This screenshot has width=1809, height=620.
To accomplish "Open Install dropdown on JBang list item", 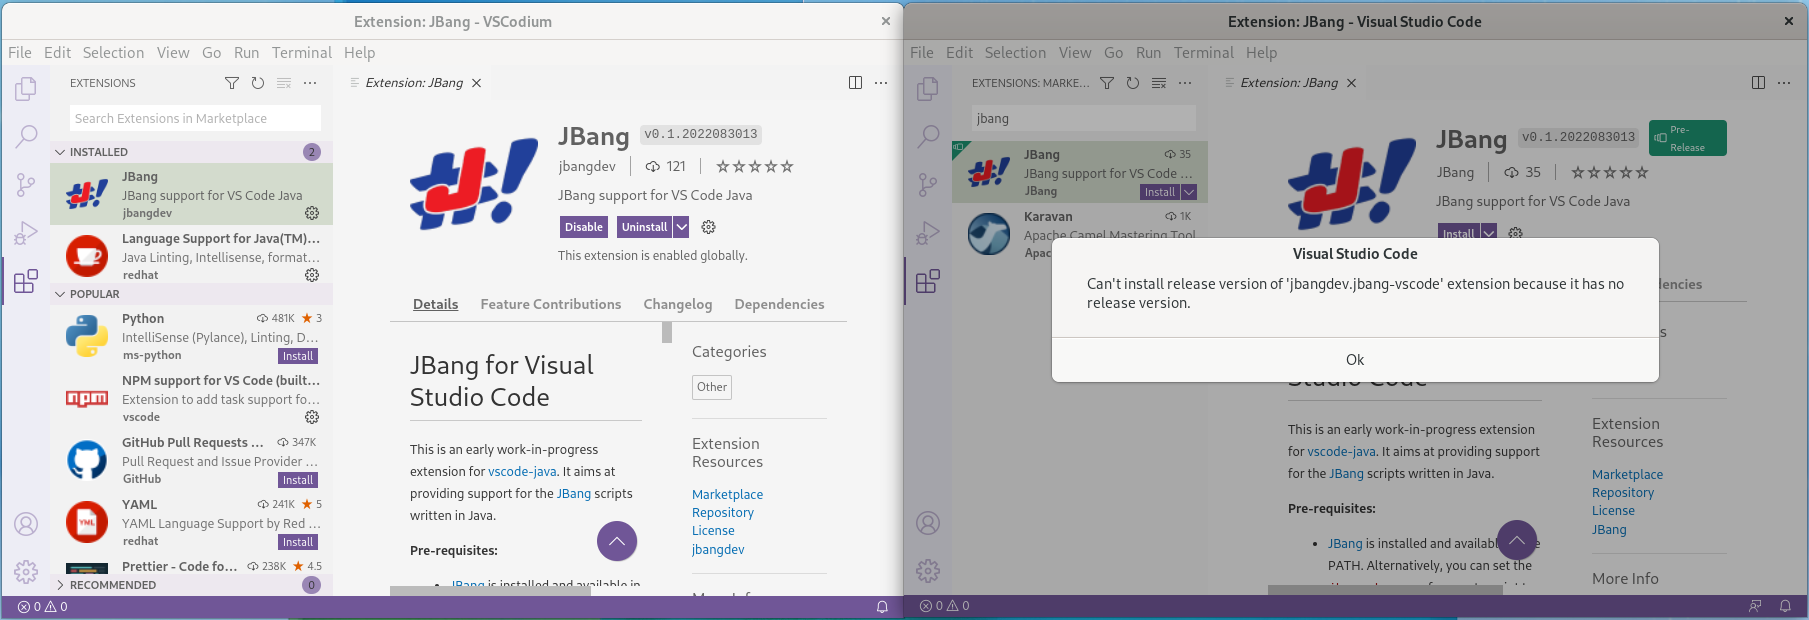I will pyautogui.click(x=1189, y=192).
